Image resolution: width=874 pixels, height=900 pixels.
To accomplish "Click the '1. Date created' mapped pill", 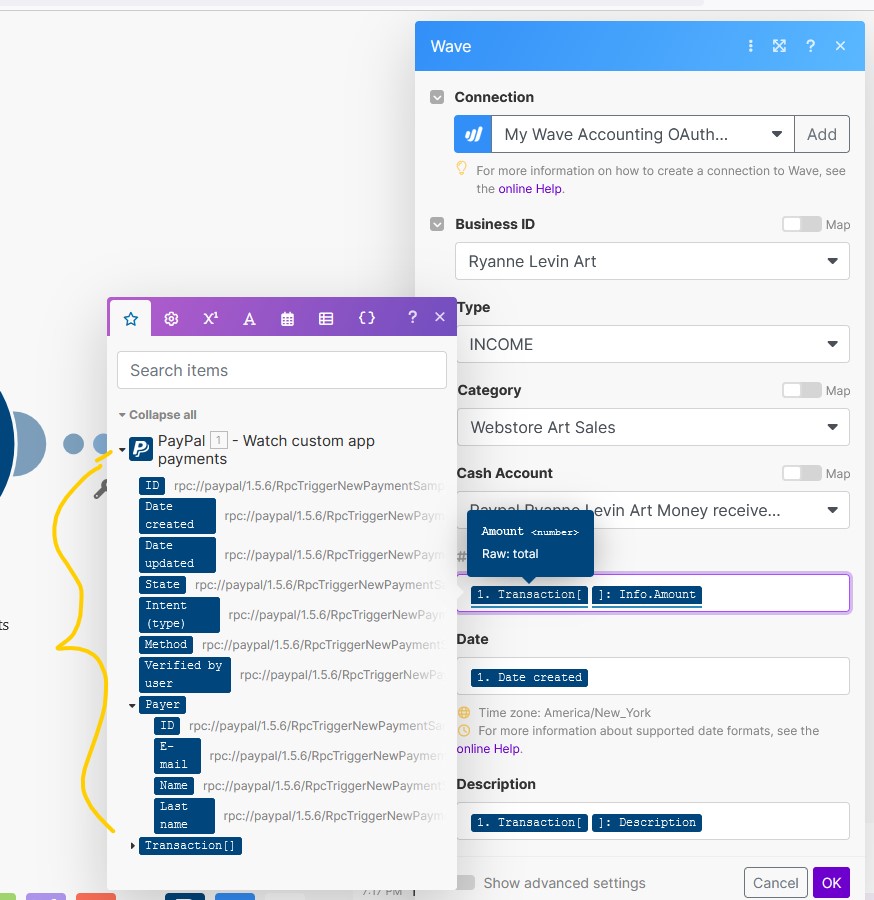I will pos(529,677).
